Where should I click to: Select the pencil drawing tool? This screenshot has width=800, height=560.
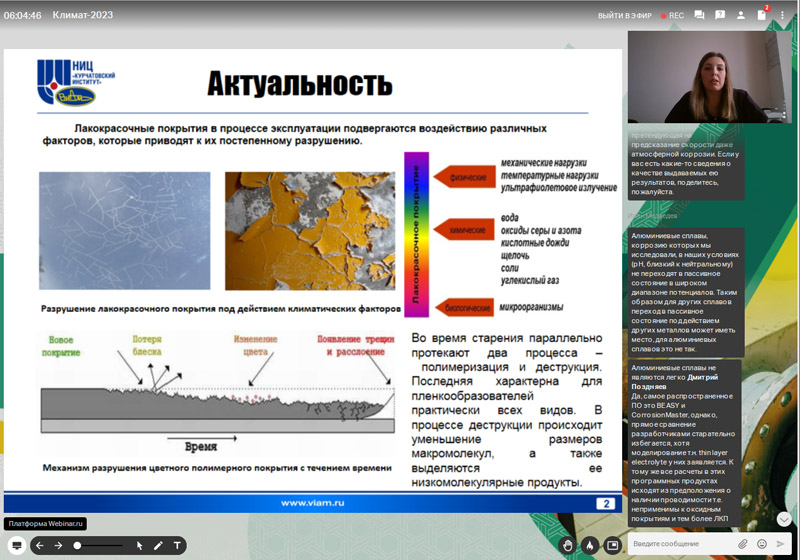[158, 545]
